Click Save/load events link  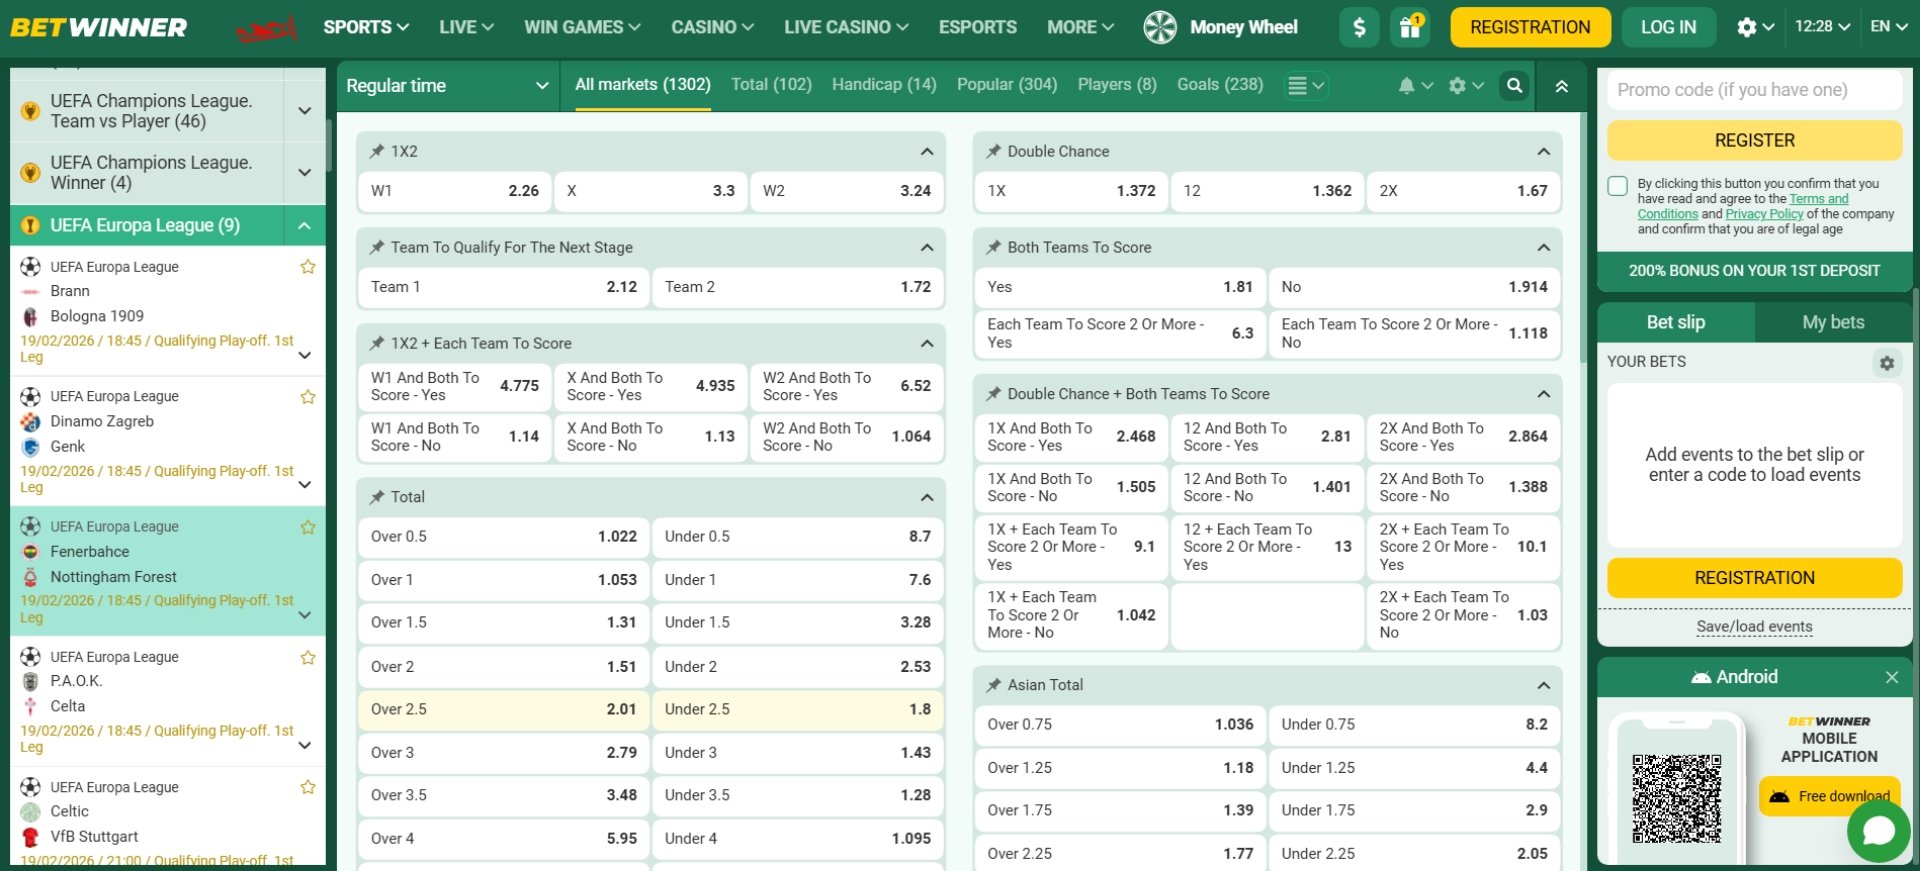(1754, 627)
